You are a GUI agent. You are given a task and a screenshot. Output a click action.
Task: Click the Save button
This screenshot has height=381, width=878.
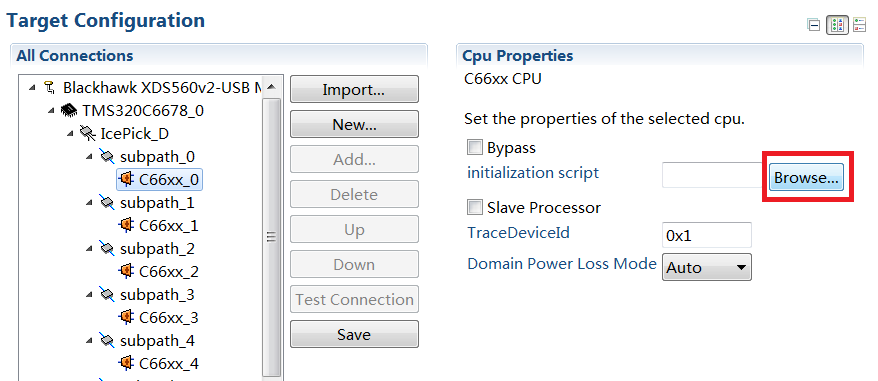click(x=354, y=334)
